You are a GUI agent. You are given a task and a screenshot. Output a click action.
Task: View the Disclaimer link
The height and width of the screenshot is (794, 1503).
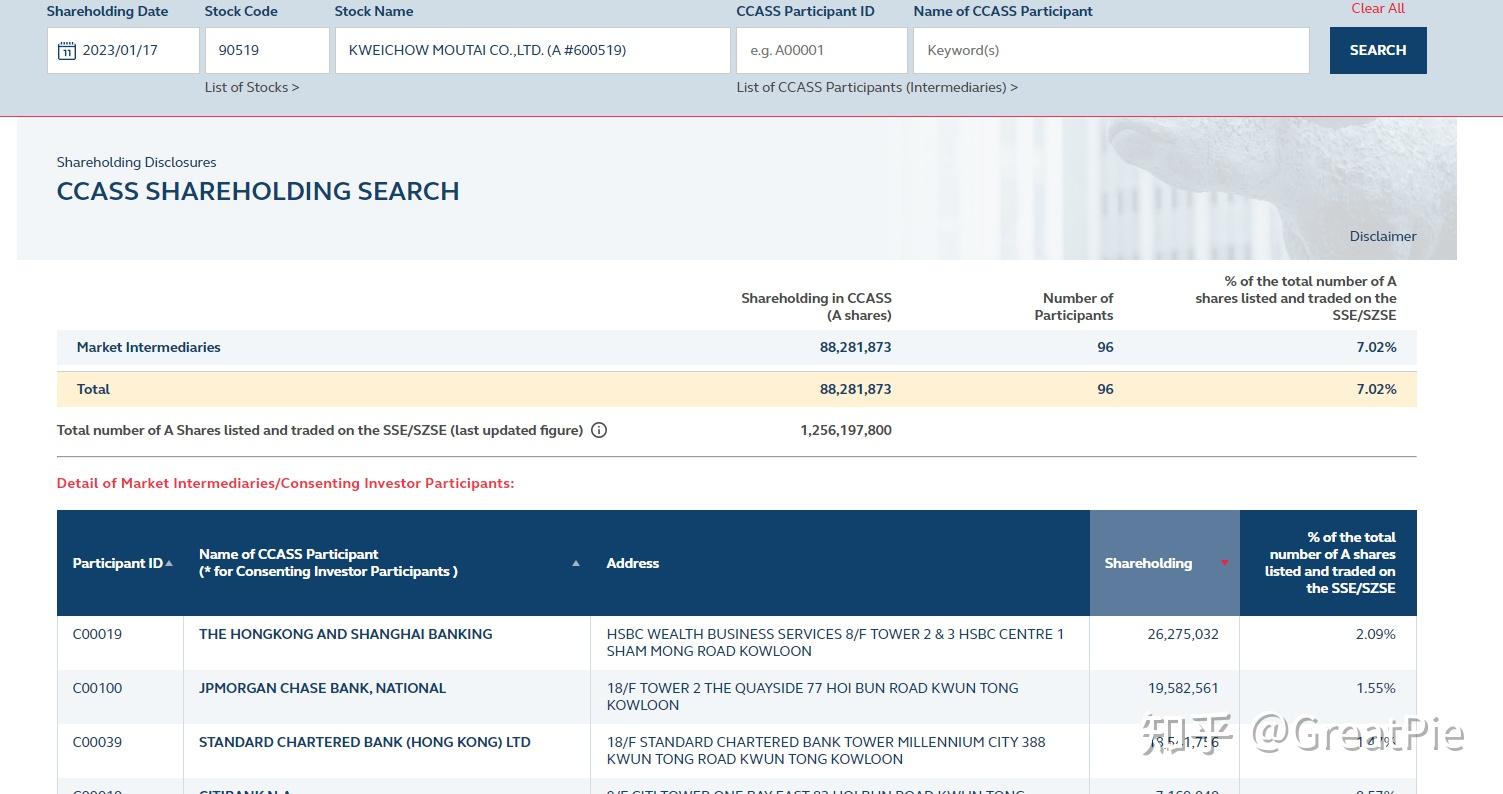pyautogui.click(x=1383, y=236)
